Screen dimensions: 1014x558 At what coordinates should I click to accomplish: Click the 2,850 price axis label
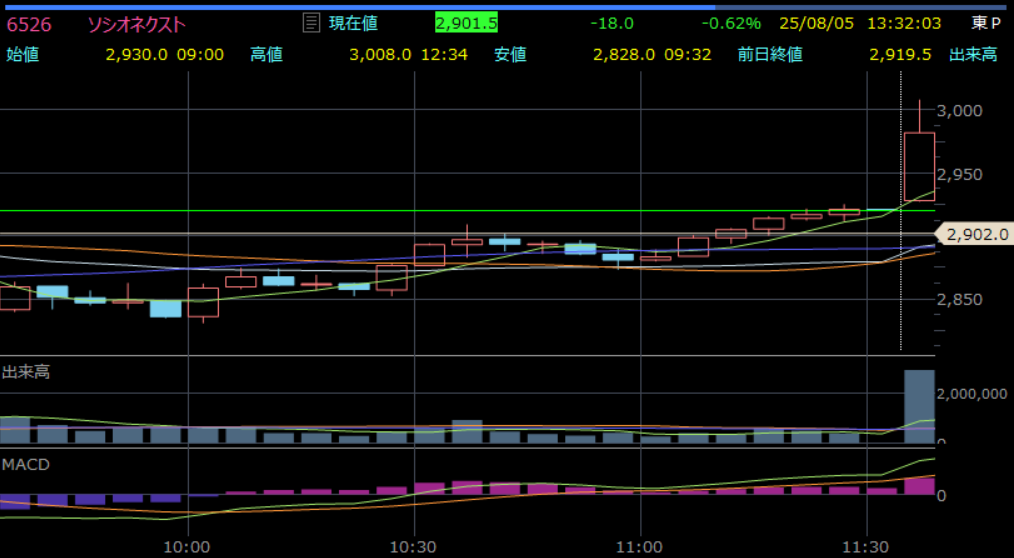pyautogui.click(x=960, y=299)
